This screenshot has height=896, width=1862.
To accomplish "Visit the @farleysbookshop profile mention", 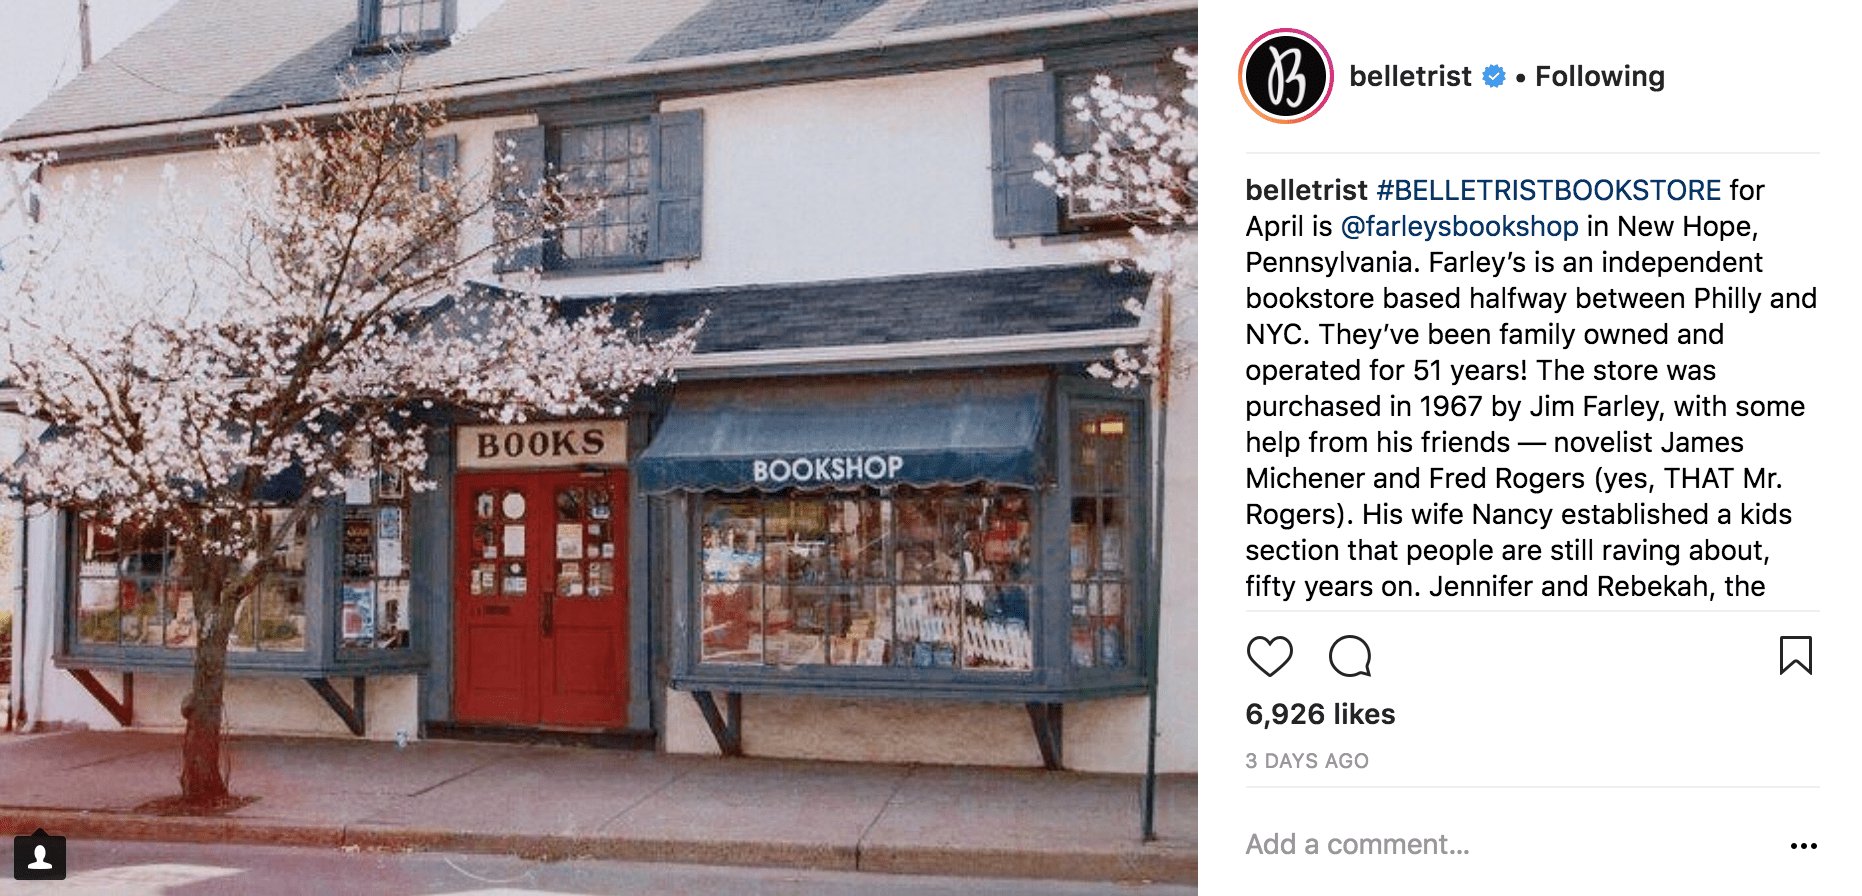I will [1459, 226].
